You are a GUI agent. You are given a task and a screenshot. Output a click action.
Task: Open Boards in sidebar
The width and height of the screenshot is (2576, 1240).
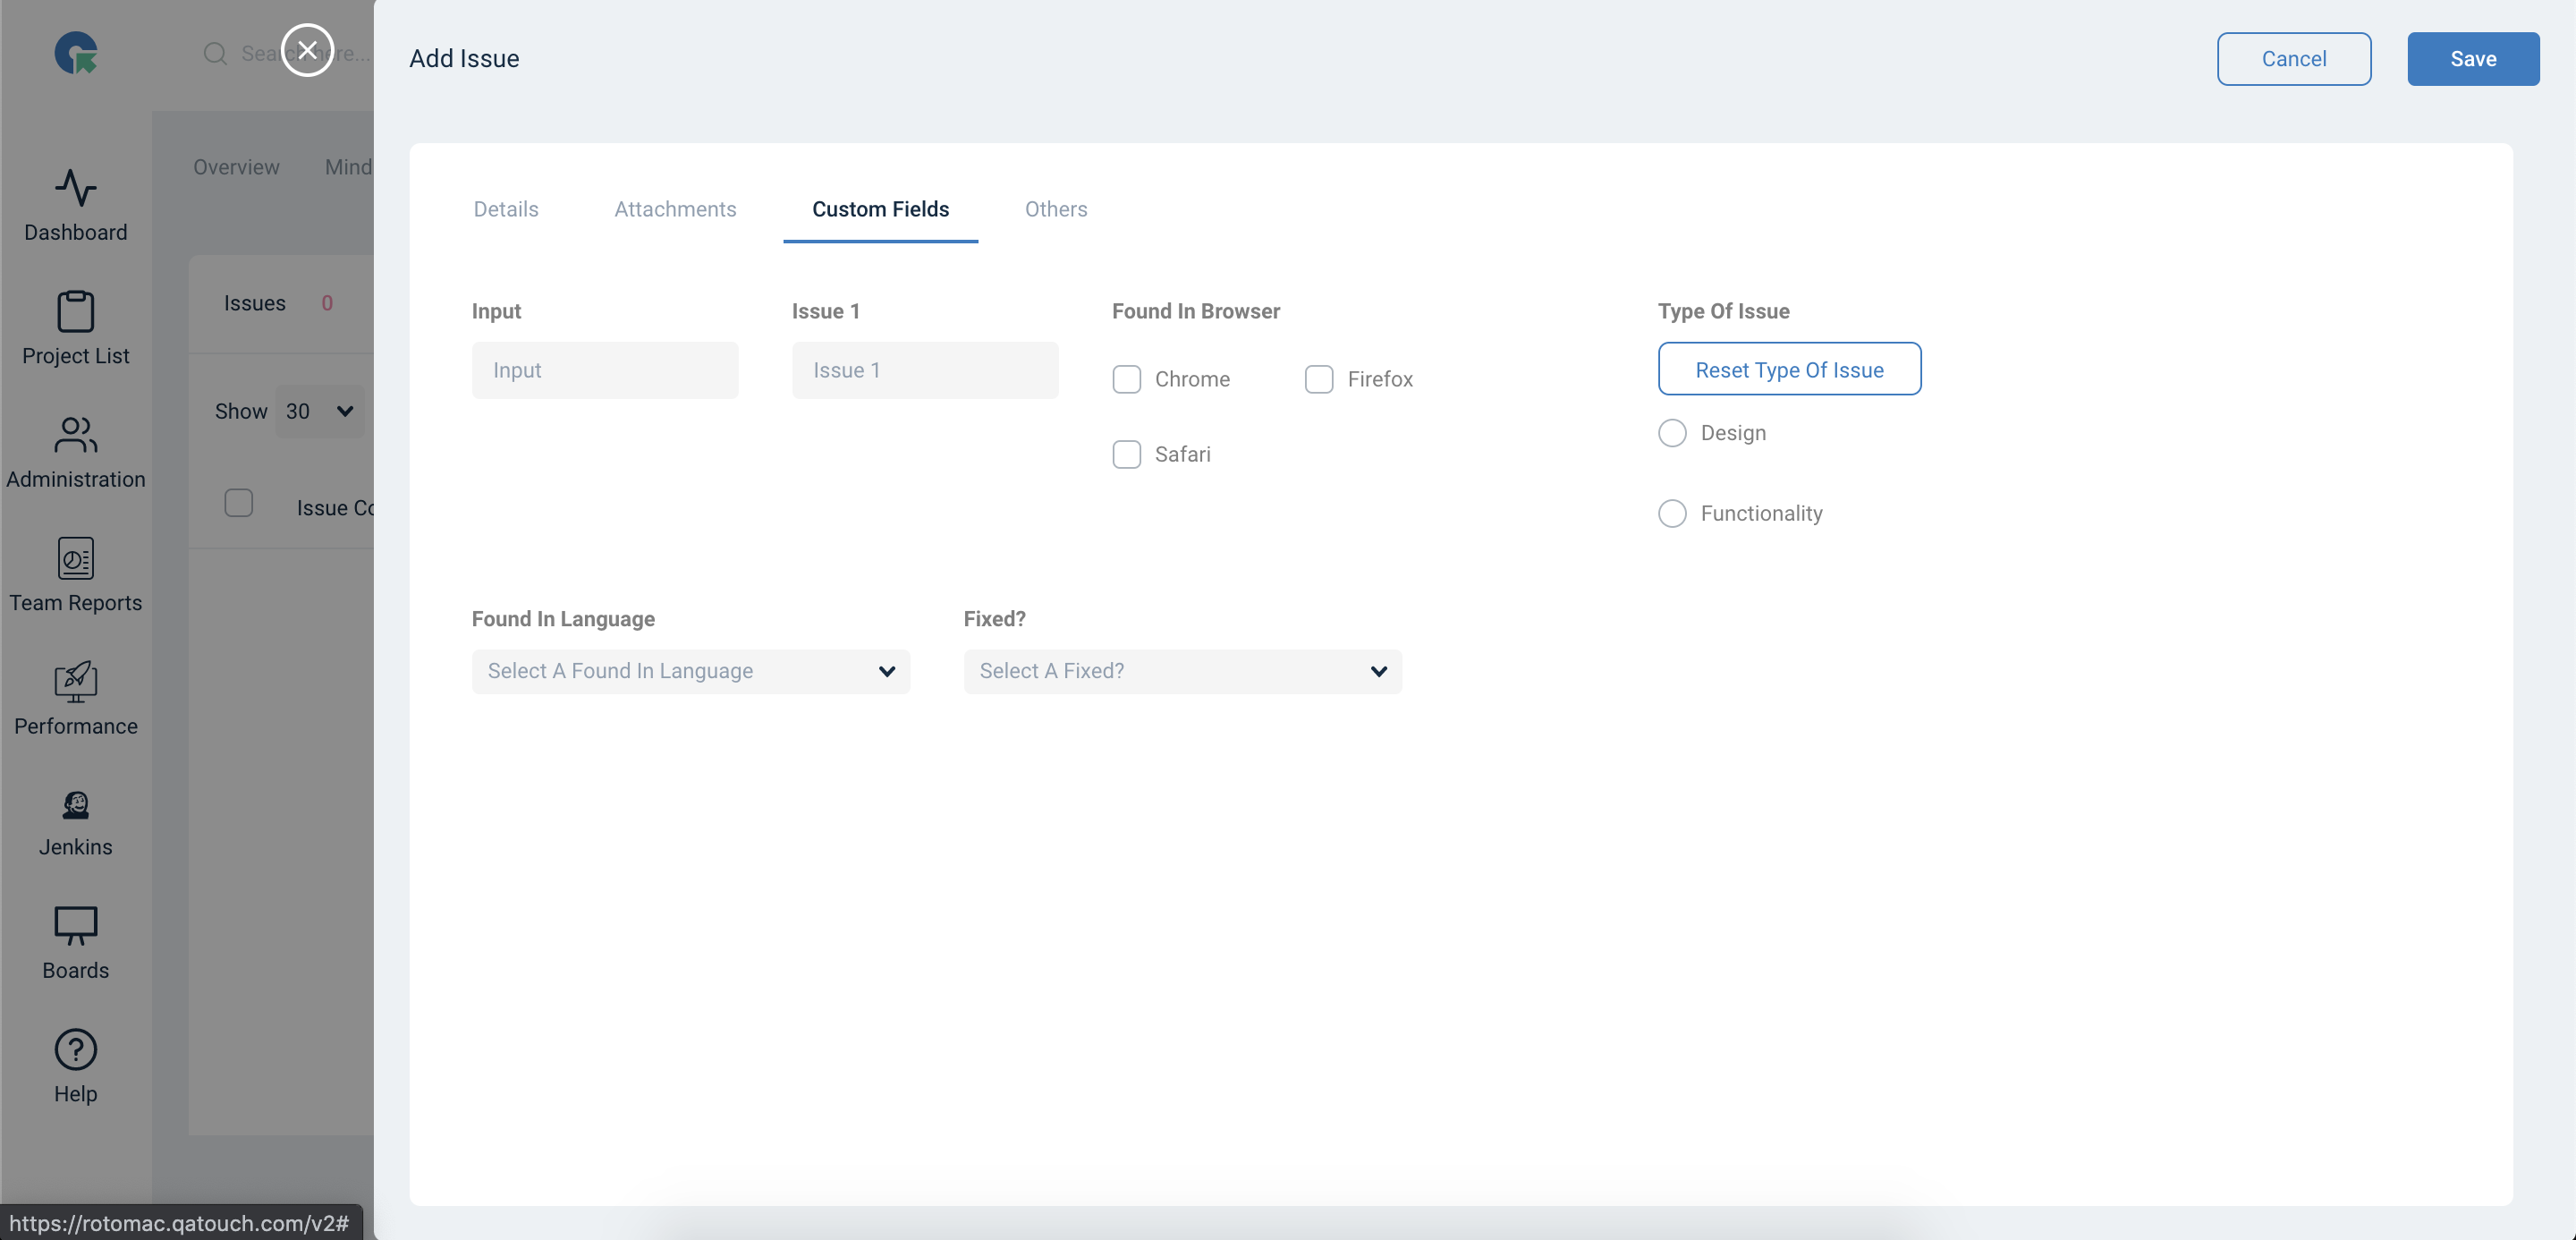76,944
